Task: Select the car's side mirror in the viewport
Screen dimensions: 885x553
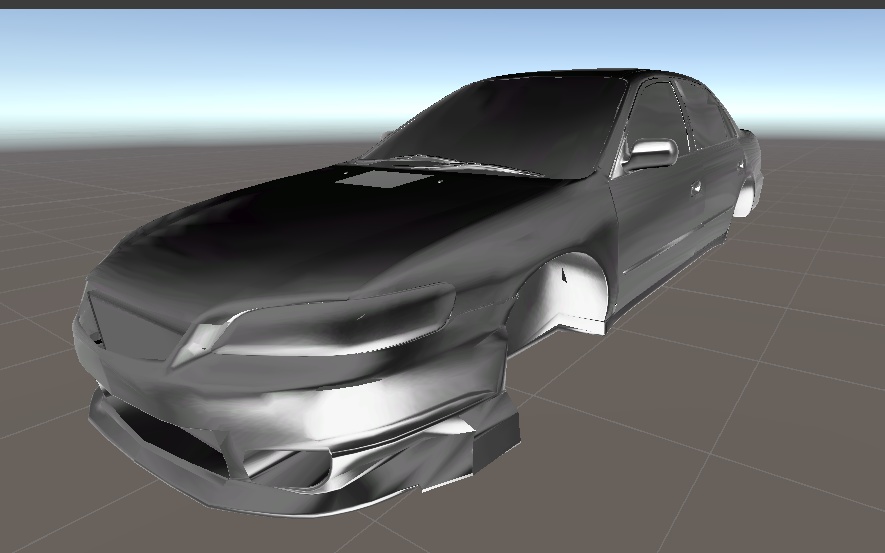Action: pos(649,154)
